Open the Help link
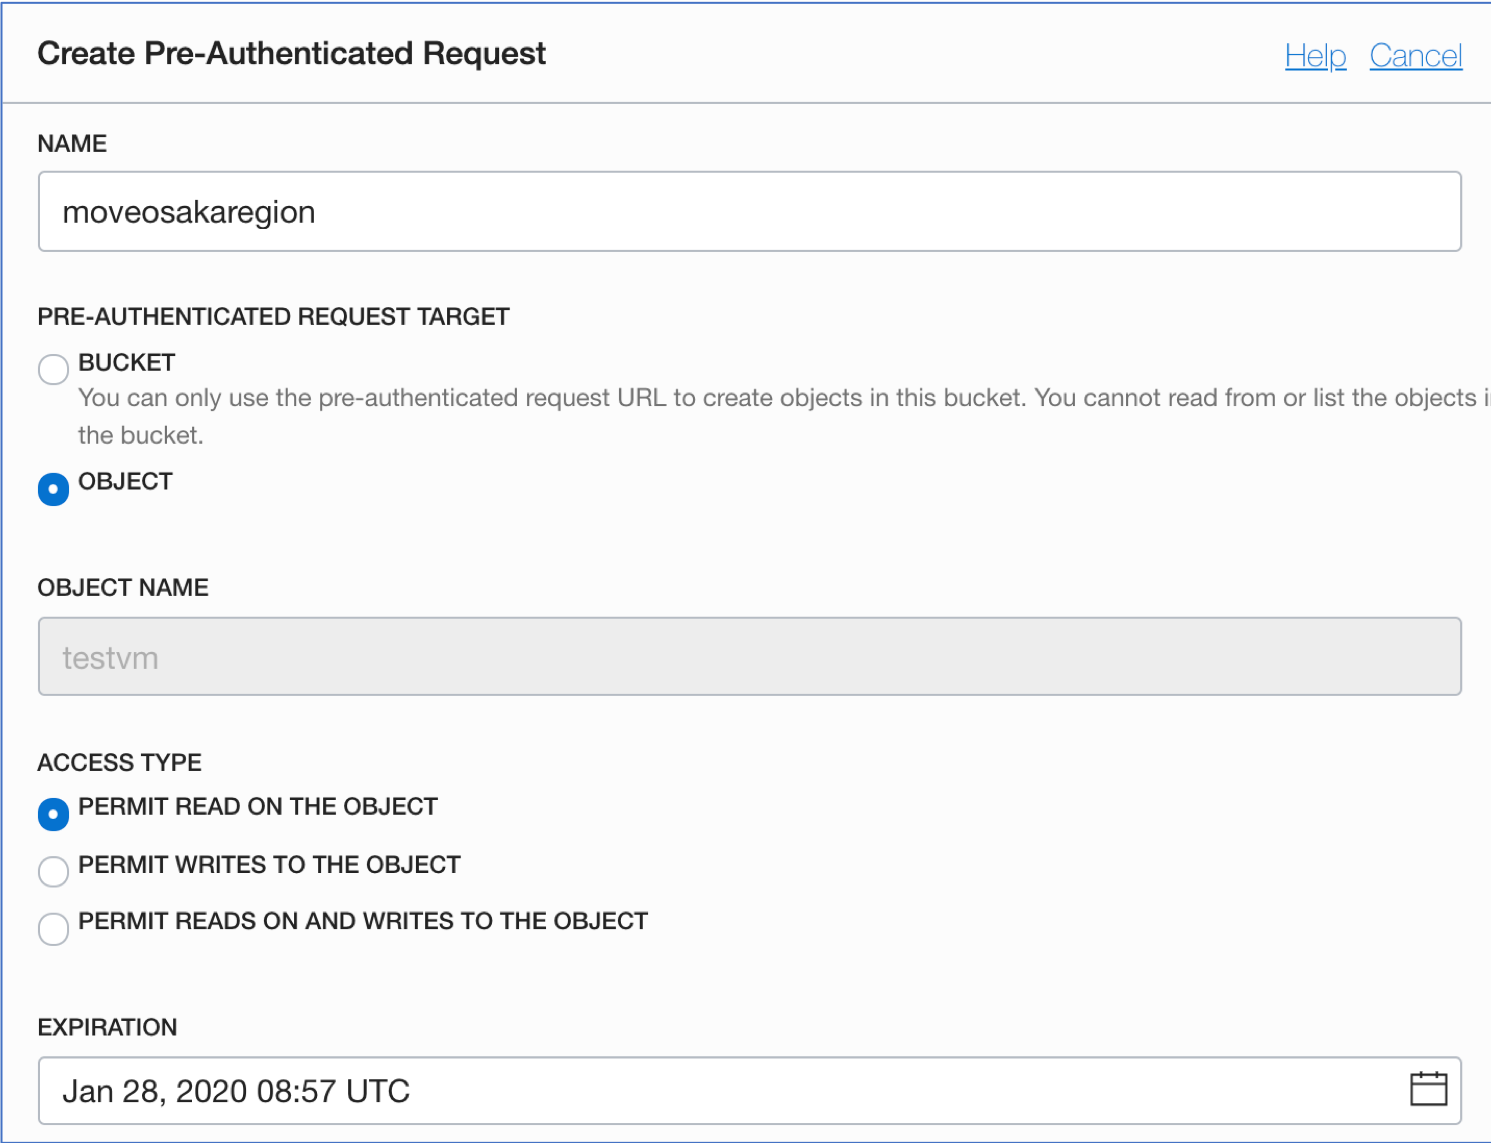Image resolution: width=1491 pixels, height=1143 pixels. tap(1315, 56)
